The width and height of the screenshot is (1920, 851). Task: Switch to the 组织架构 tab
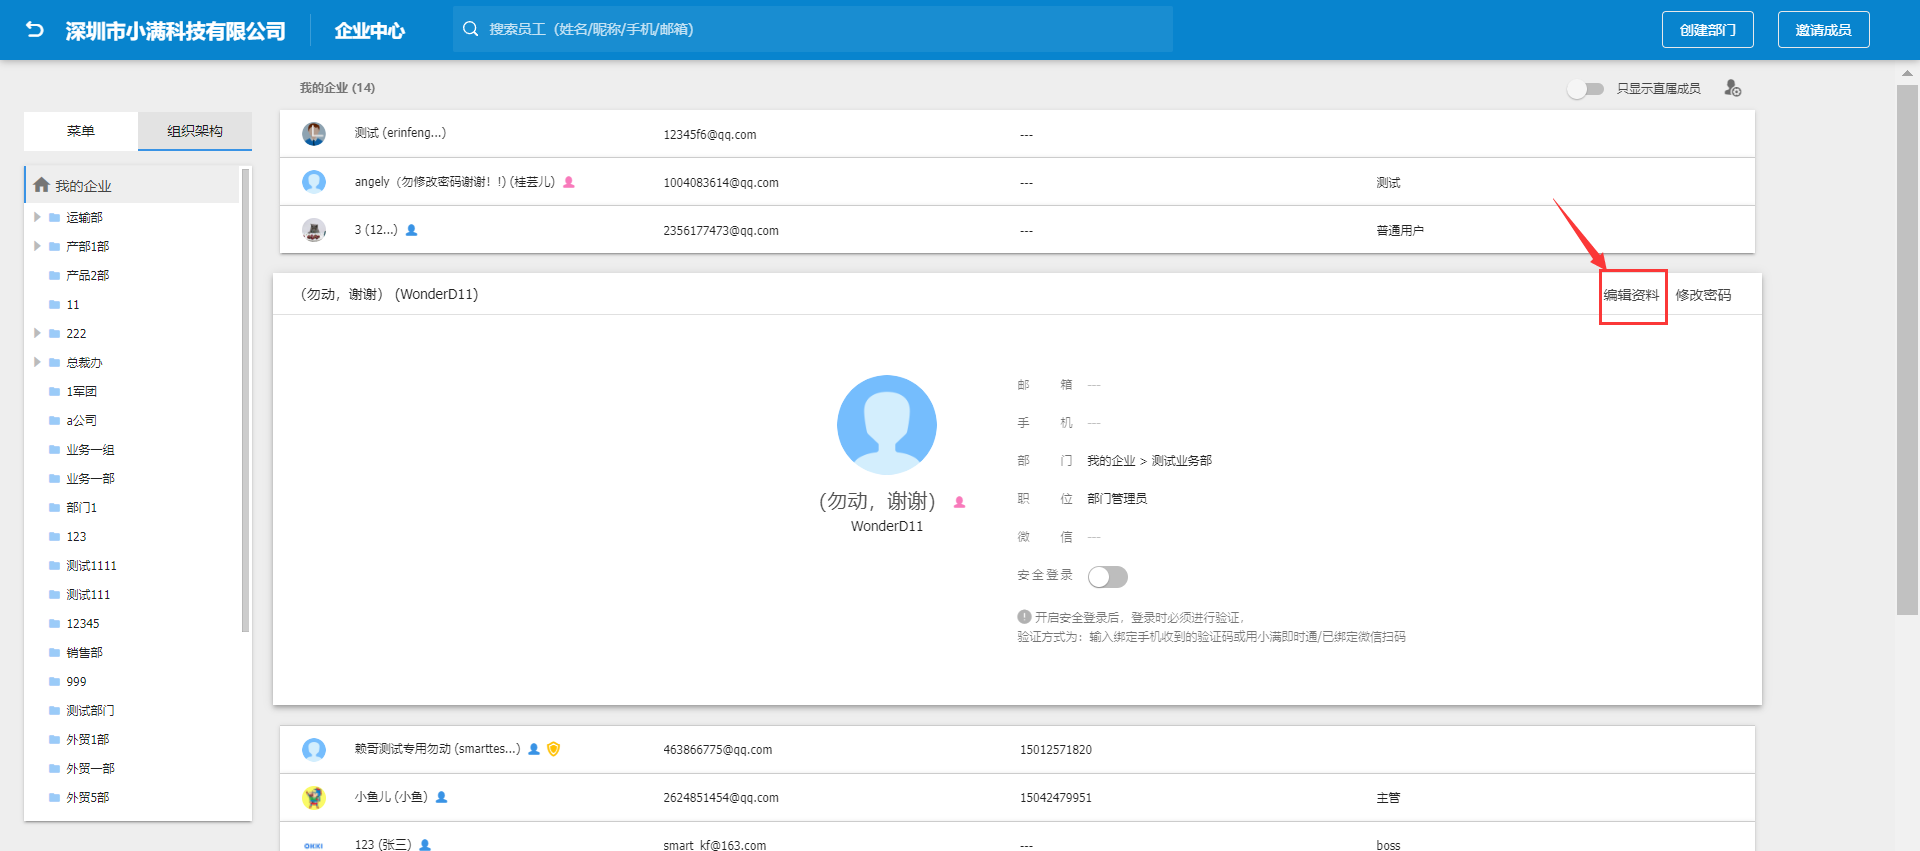195,131
